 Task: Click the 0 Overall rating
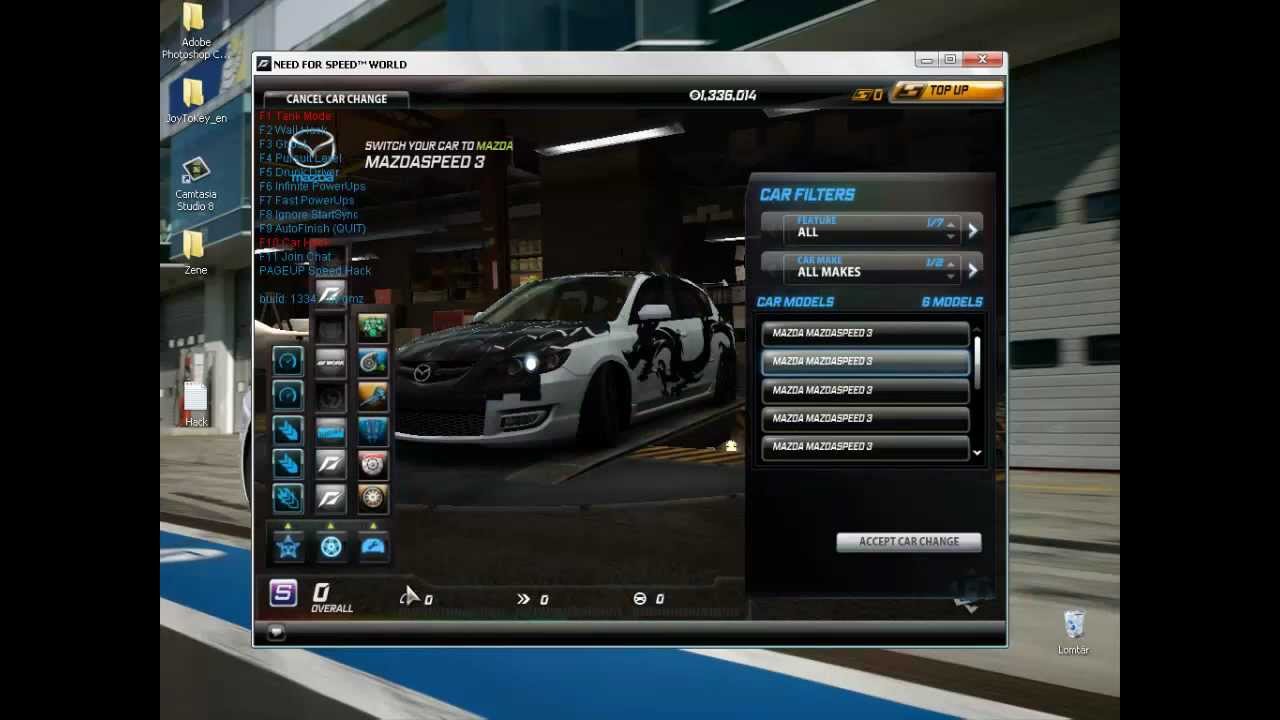pyautogui.click(x=331, y=597)
